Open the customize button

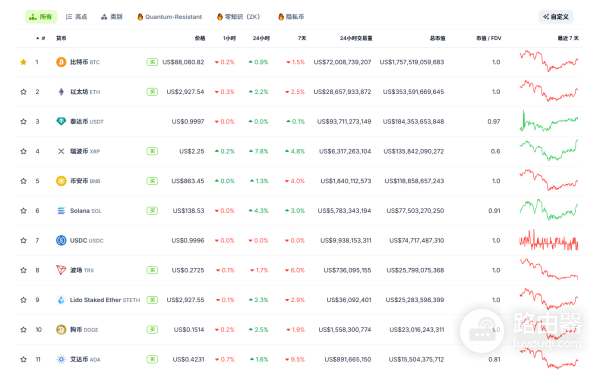[556, 17]
